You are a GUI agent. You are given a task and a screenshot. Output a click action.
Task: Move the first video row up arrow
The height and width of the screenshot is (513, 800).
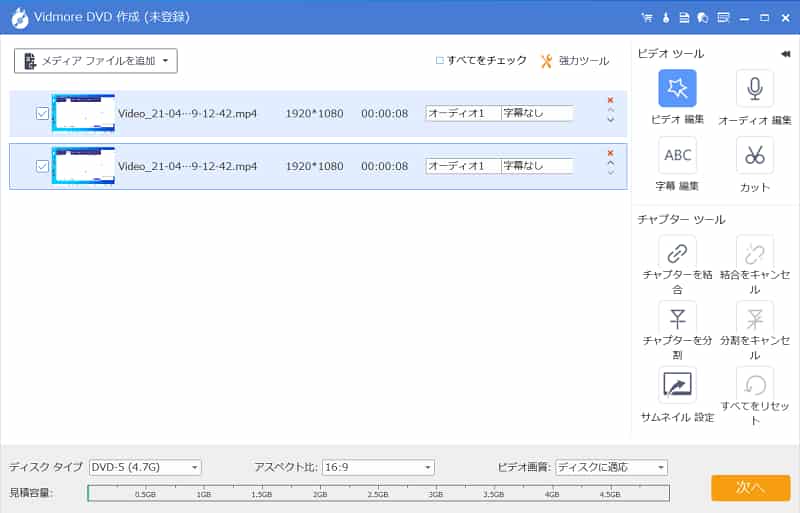[x=610, y=110]
